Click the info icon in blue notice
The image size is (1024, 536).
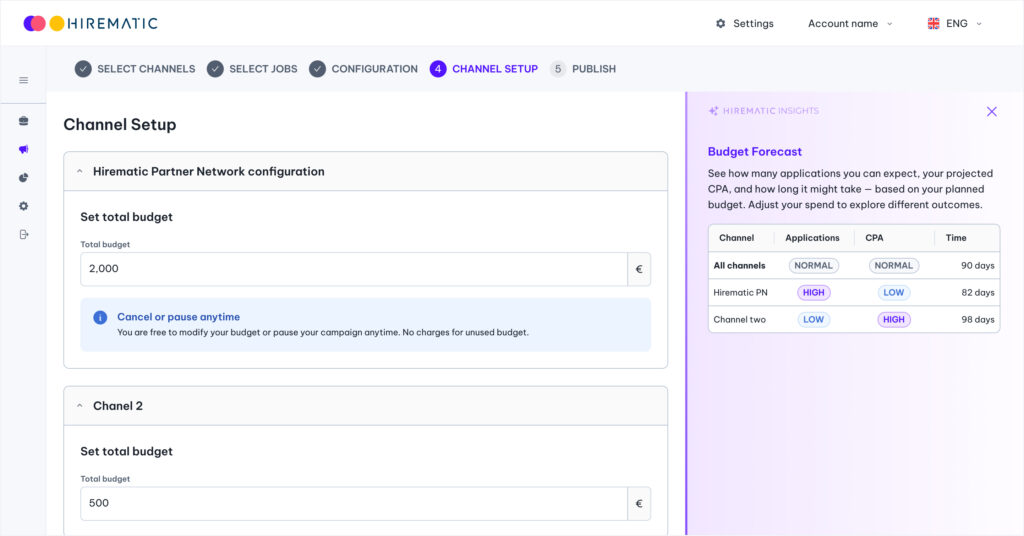[100, 317]
